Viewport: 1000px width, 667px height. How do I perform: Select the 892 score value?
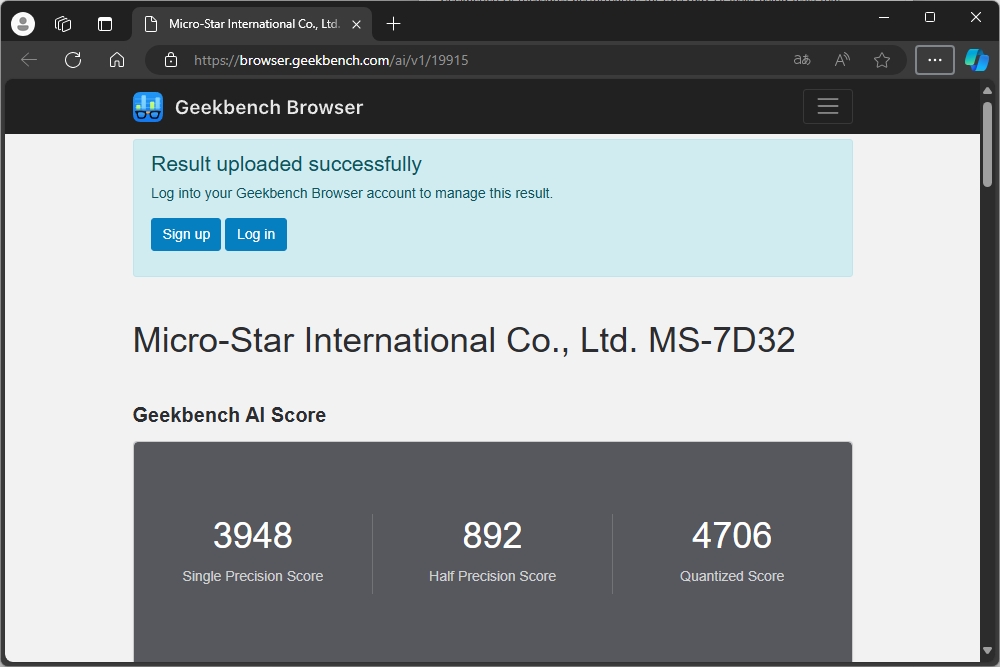[x=492, y=535]
